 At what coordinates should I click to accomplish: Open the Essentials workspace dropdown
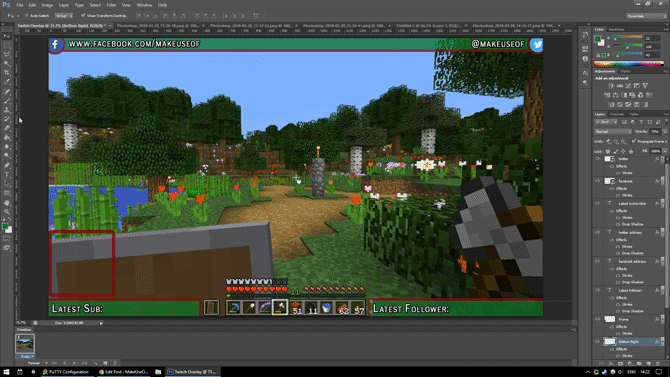(646, 16)
